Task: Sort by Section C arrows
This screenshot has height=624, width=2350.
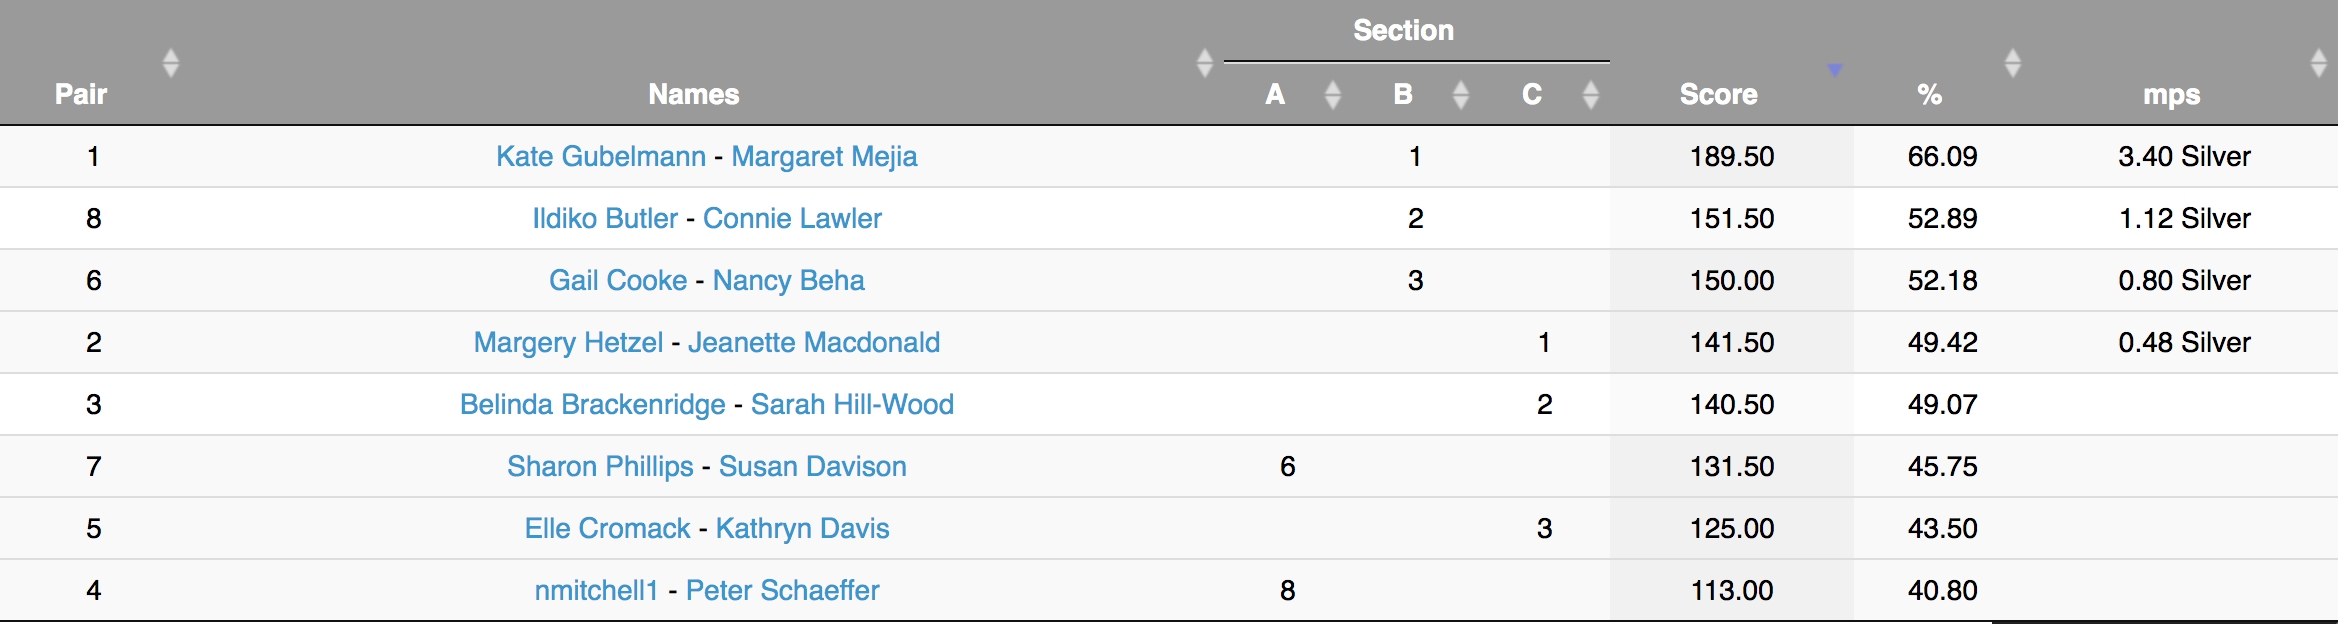Action: (x=1590, y=95)
